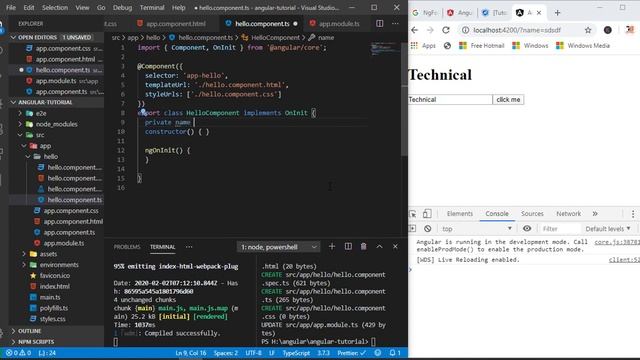Viewport: 640px width, 360px height.
Task: Clear the DevTools console
Action: (427, 229)
